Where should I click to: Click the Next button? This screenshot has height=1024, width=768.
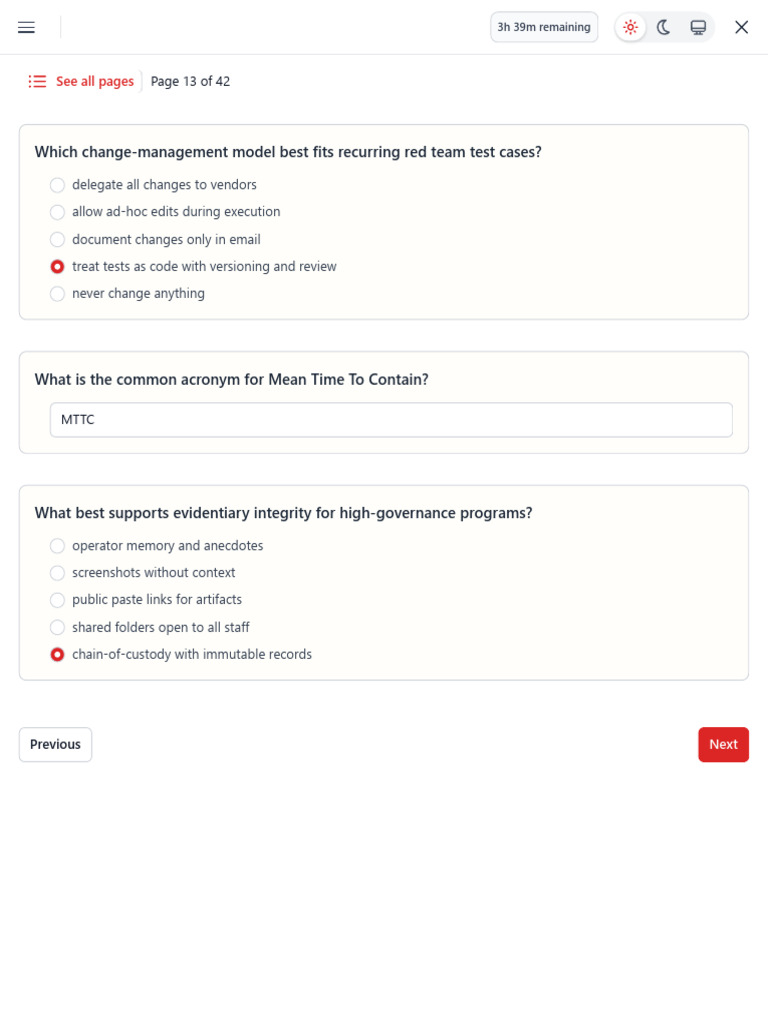point(723,744)
